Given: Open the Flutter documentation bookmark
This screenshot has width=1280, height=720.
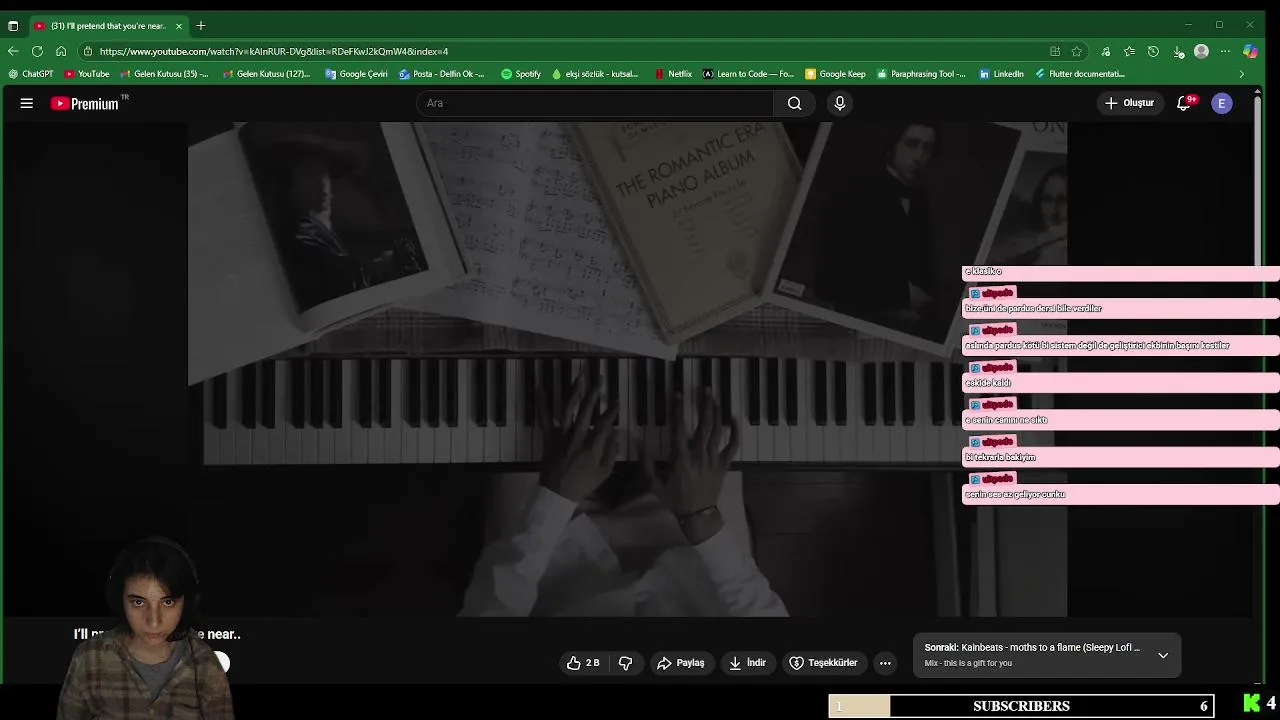Looking at the screenshot, I should click(x=1080, y=74).
